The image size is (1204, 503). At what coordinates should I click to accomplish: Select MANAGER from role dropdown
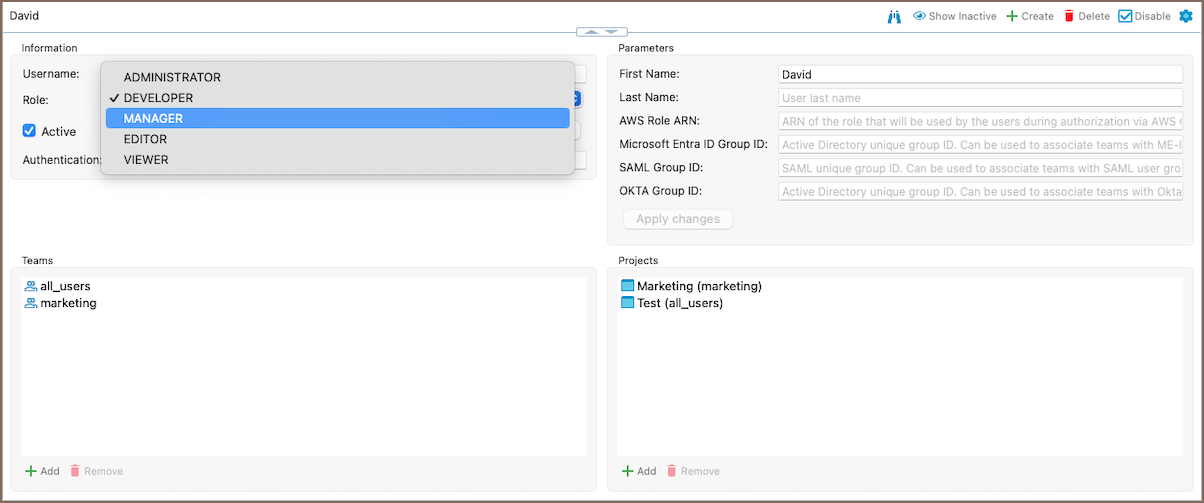point(153,118)
